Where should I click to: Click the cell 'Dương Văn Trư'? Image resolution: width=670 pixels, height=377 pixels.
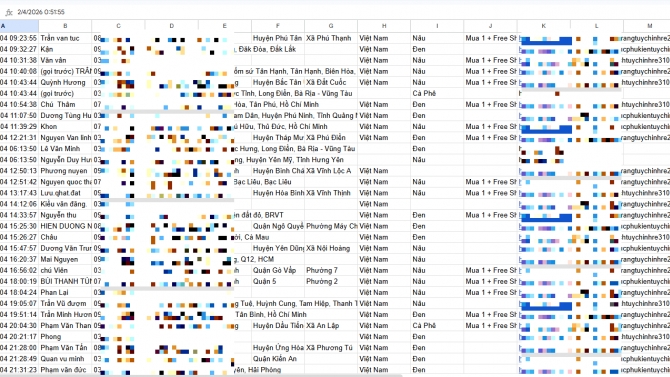(x=65, y=248)
